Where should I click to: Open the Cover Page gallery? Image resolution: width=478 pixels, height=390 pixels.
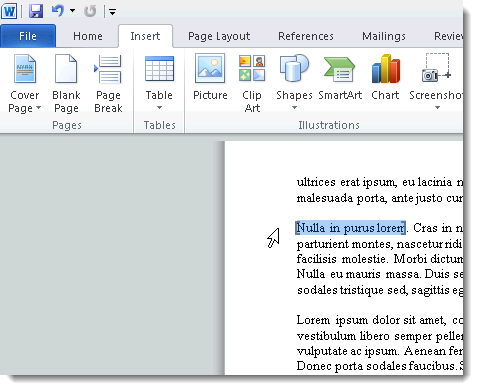coord(24,83)
